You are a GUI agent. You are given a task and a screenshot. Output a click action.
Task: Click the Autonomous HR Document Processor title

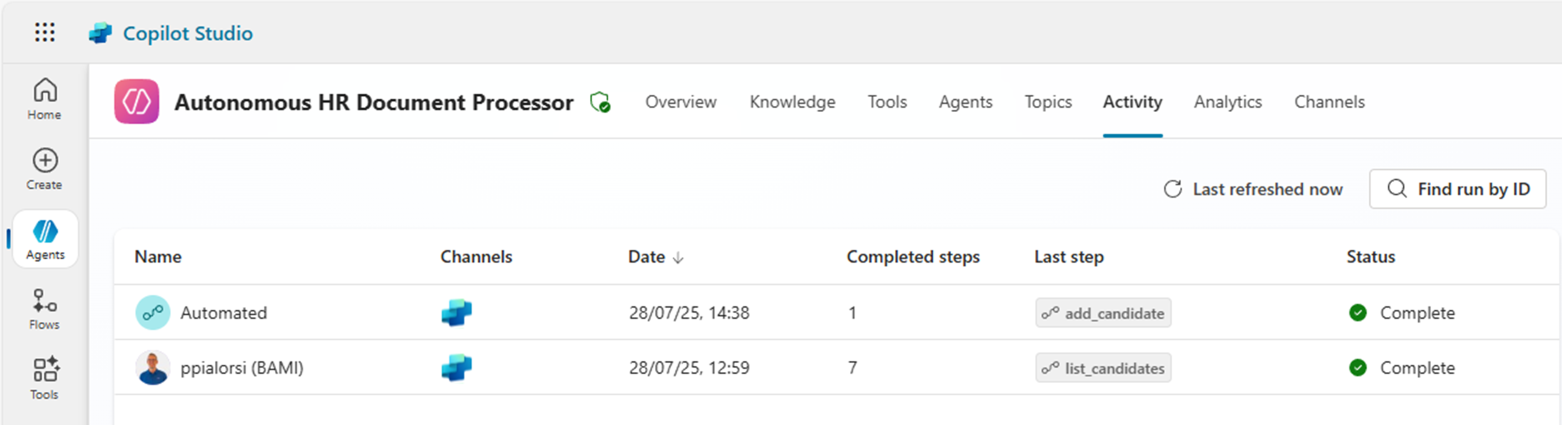[x=374, y=102]
